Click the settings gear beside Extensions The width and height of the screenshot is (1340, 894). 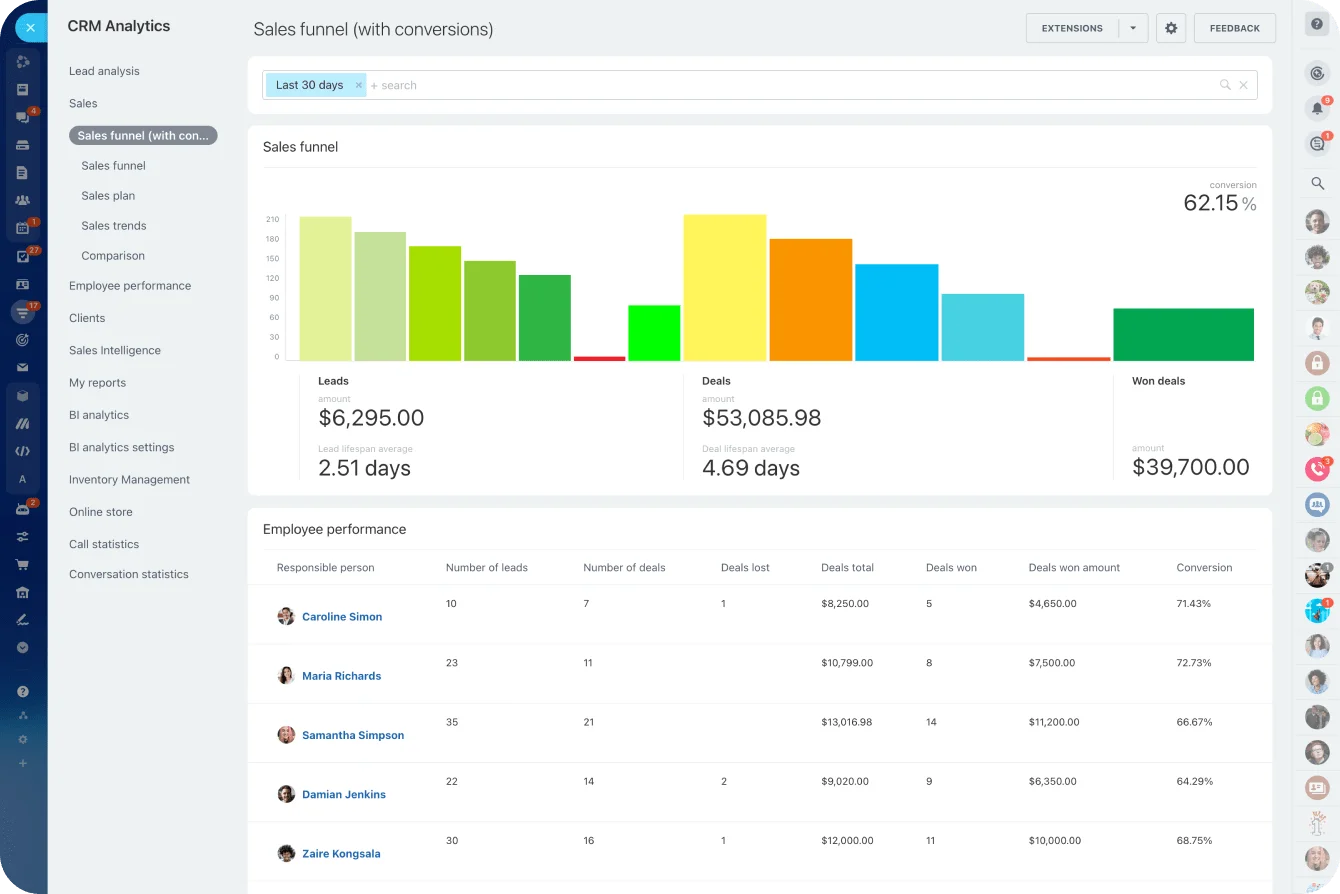1170,28
